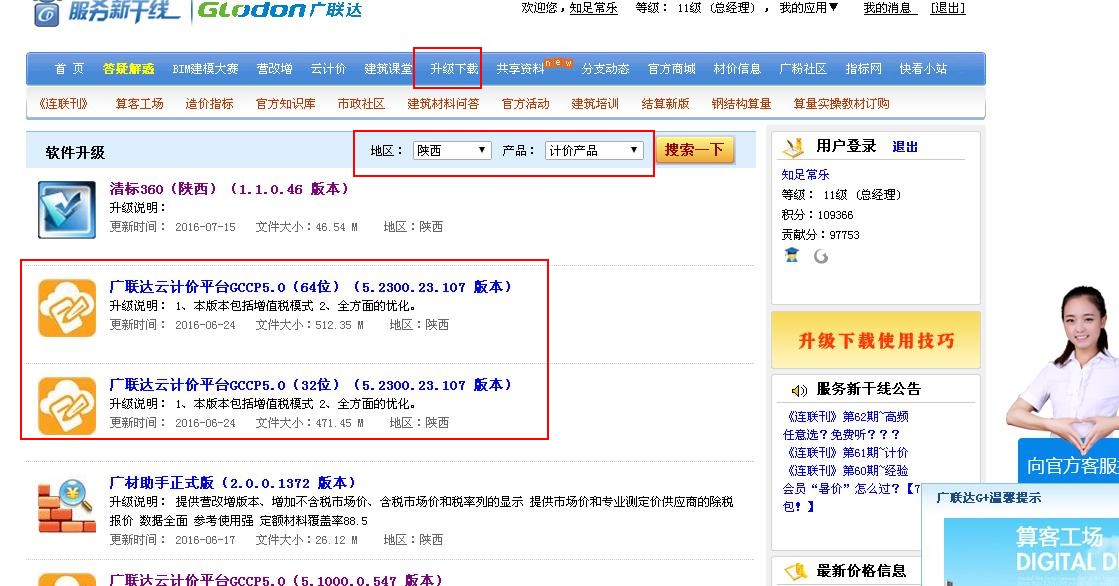Image resolution: width=1119 pixels, height=586 pixels.
Task: Open 建筑培训 in the sub-navigation
Action: pos(595,103)
